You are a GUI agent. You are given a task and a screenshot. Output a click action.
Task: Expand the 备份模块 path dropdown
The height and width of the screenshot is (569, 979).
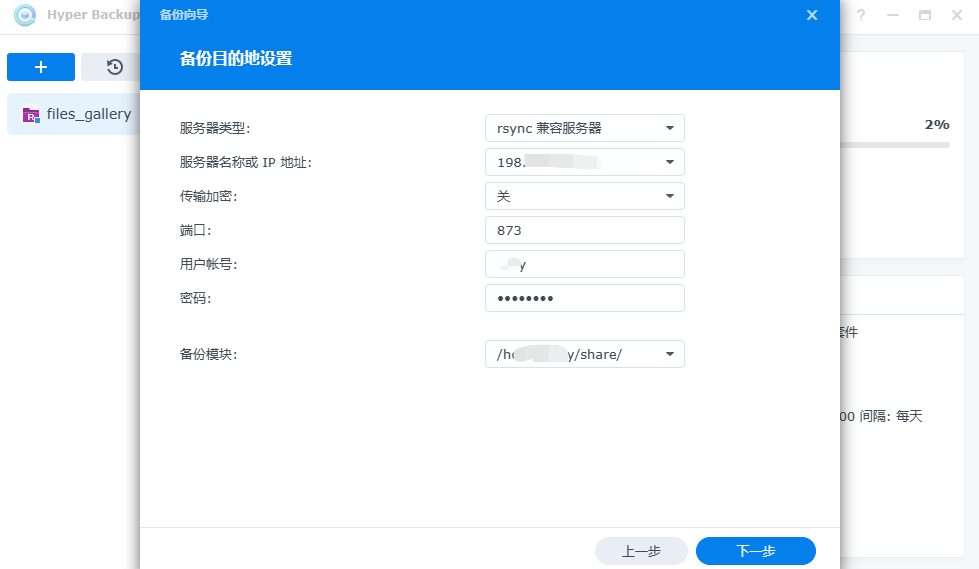click(670, 354)
